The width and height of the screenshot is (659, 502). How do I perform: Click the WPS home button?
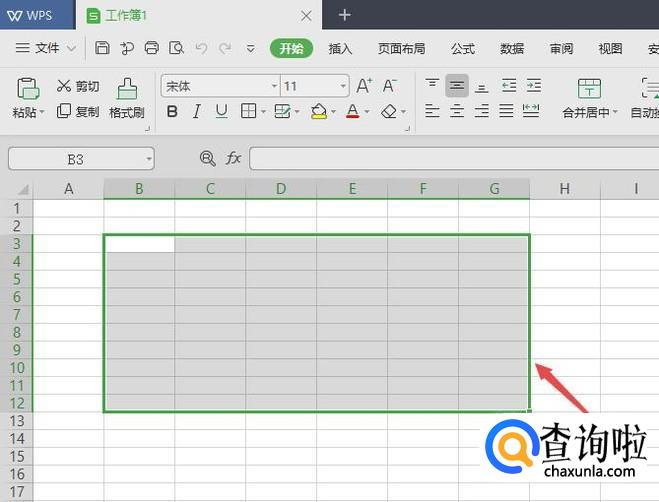(x=38, y=15)
